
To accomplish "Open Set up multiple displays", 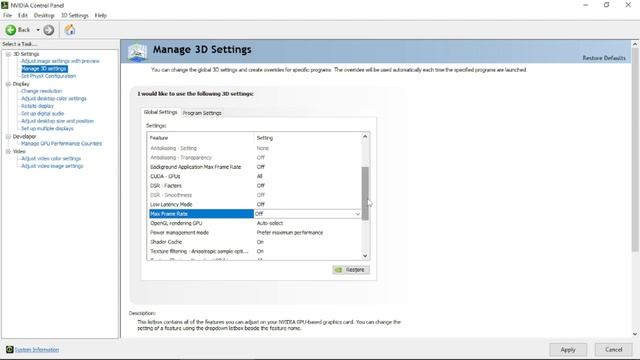I will (x=47, y=129).
